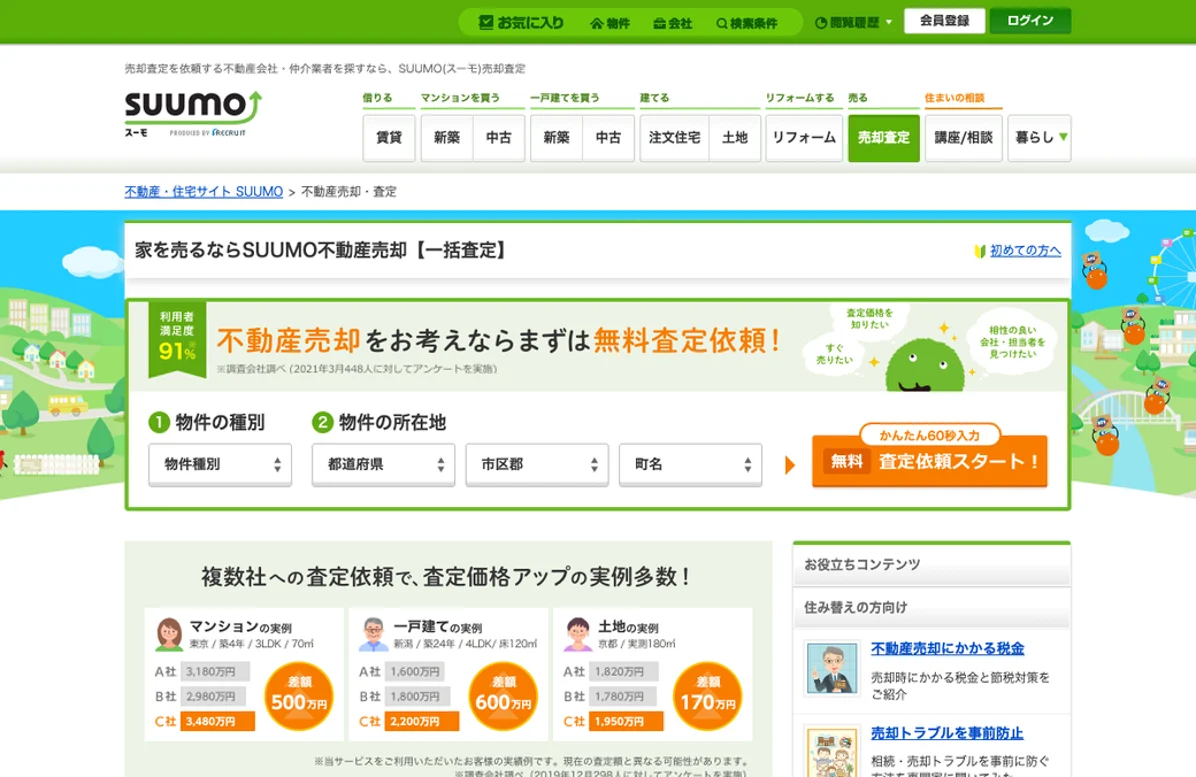Select the 土地 tab
Viewport: 1196px width, 777px height.
(x=735, y=138)
